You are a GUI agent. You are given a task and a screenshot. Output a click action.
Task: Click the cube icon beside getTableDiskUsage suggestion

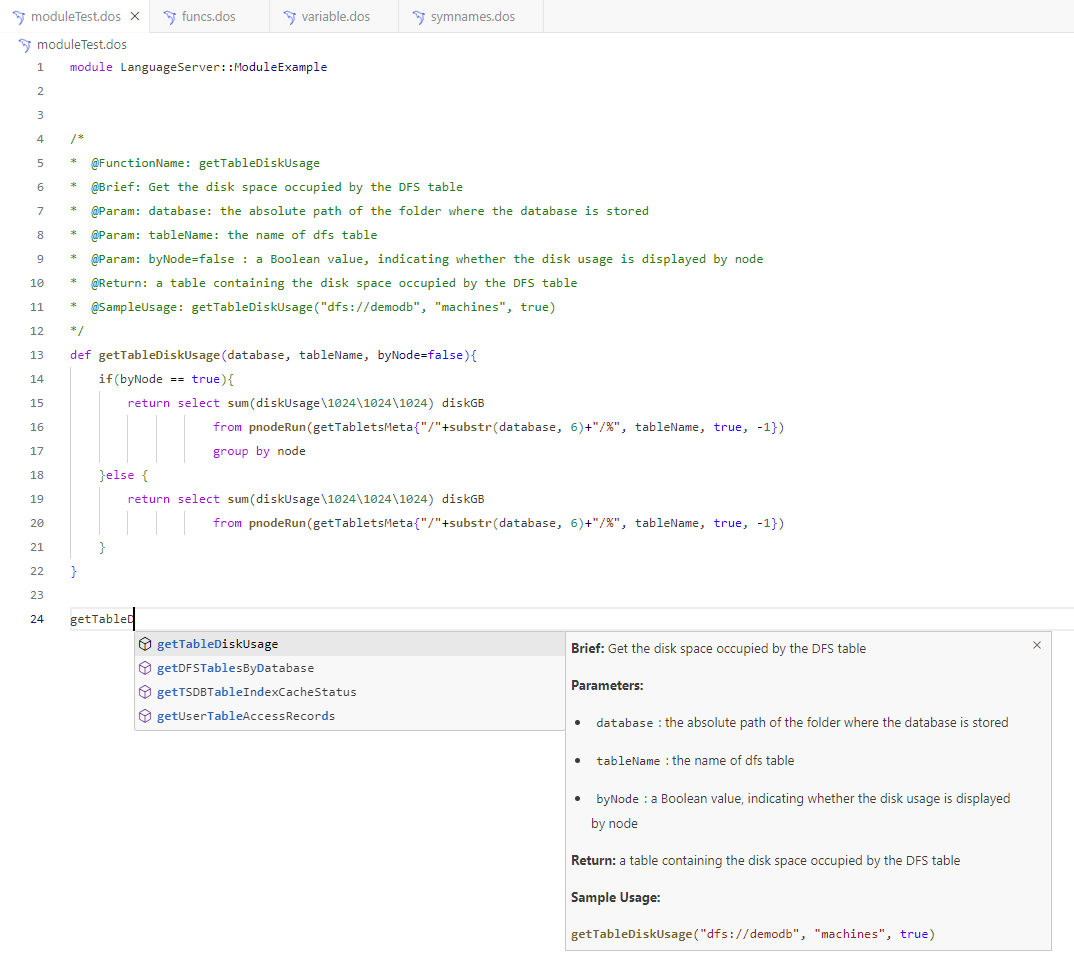pos(145,644)
